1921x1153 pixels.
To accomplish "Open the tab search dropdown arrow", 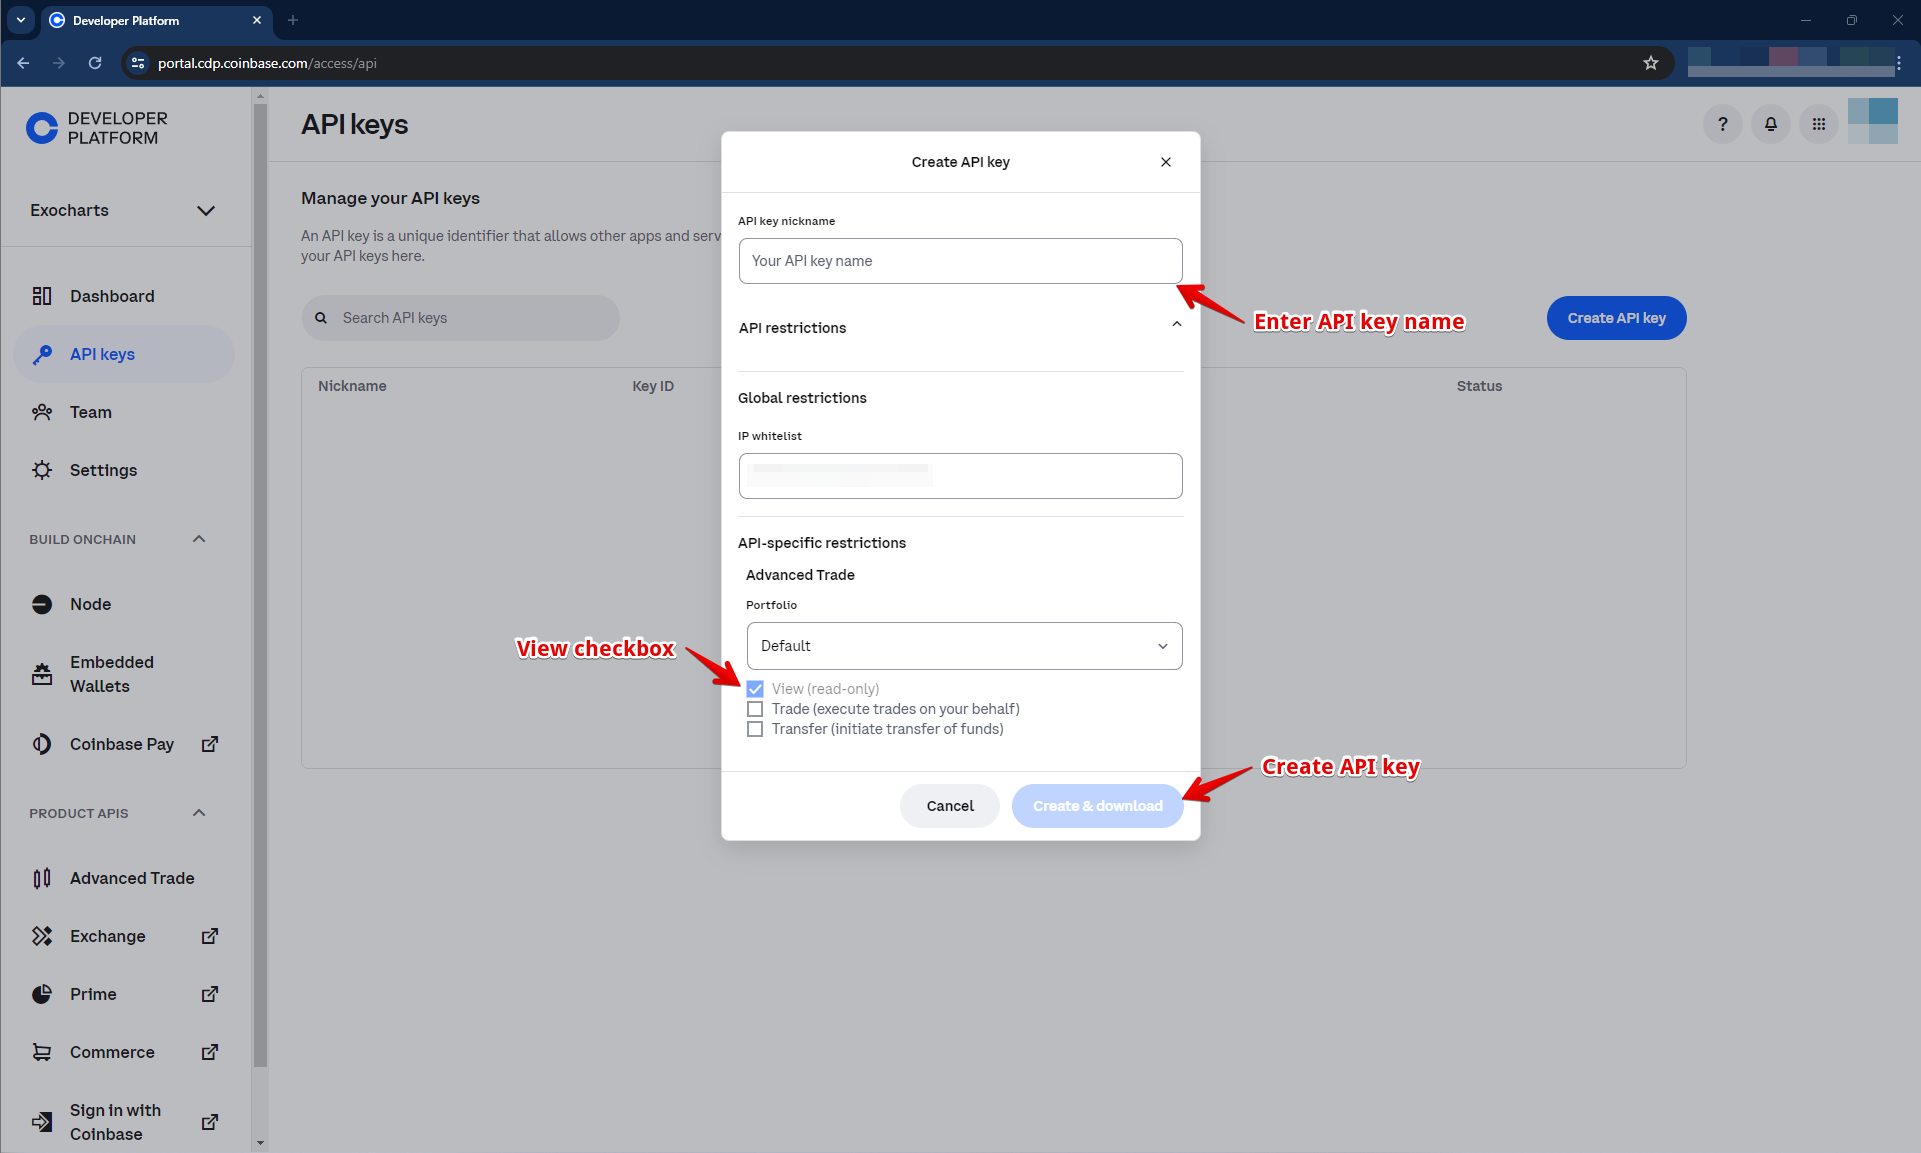I will (21, 20).
